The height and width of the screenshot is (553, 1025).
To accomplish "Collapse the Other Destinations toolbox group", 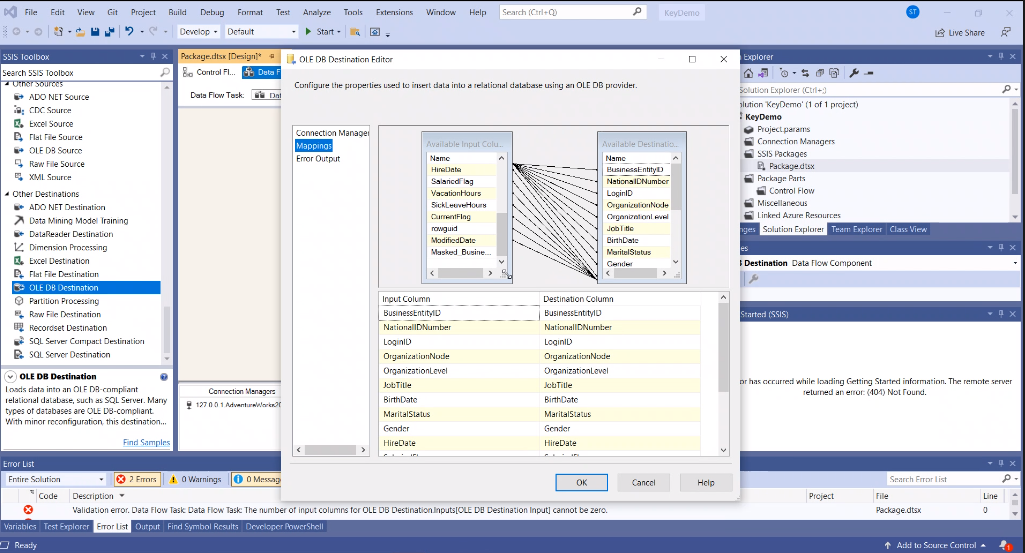I will tap(7, 194).
